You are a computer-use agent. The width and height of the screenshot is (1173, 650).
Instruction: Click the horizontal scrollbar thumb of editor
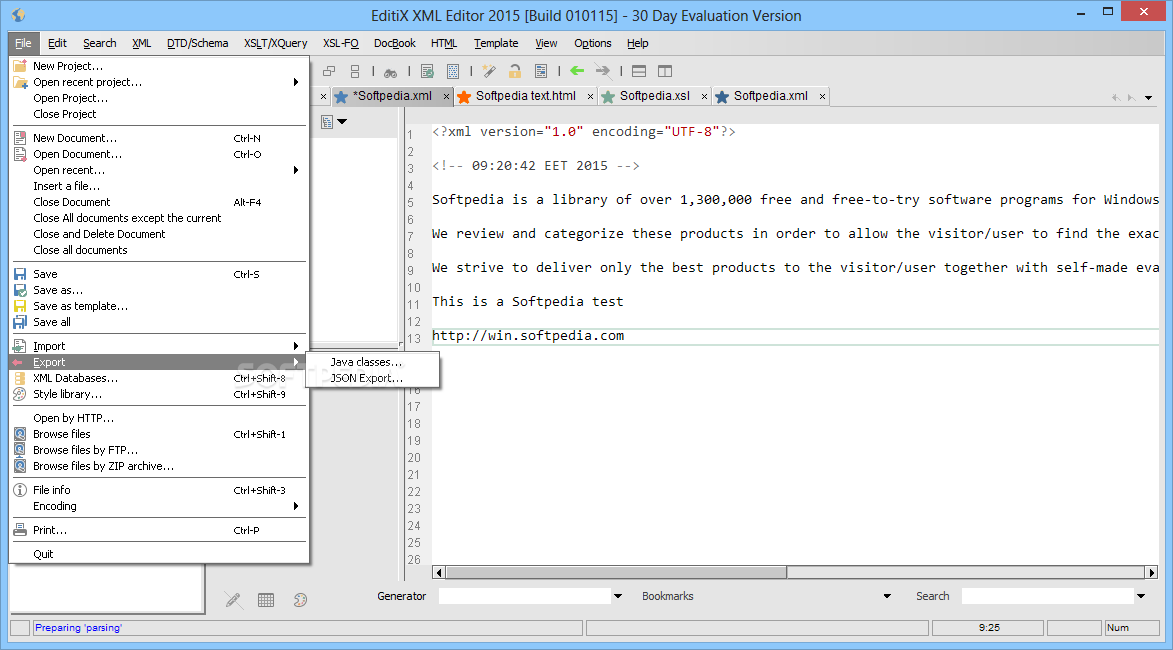click(616, 572)
